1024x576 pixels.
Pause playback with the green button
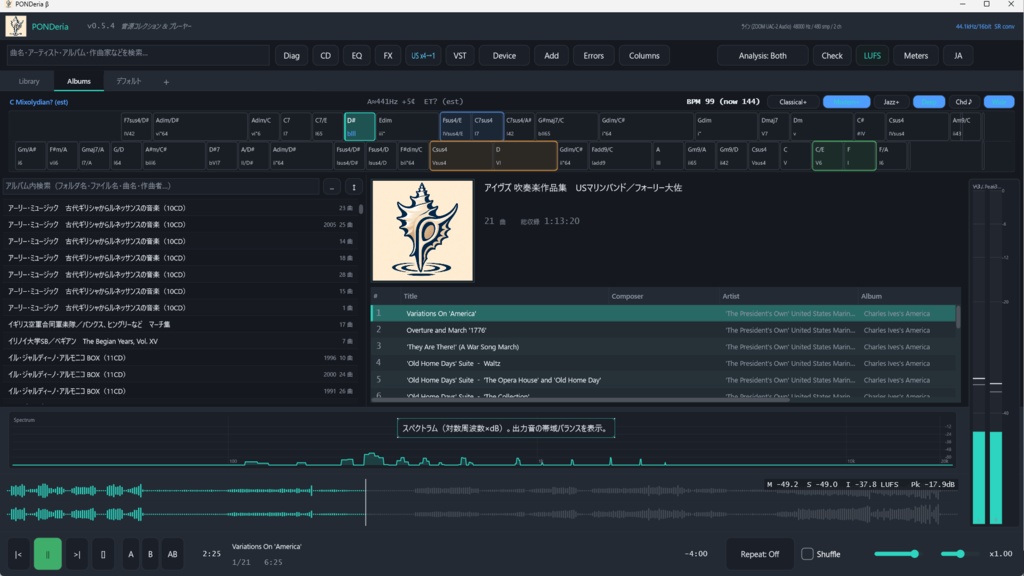(x=48, y=554)
